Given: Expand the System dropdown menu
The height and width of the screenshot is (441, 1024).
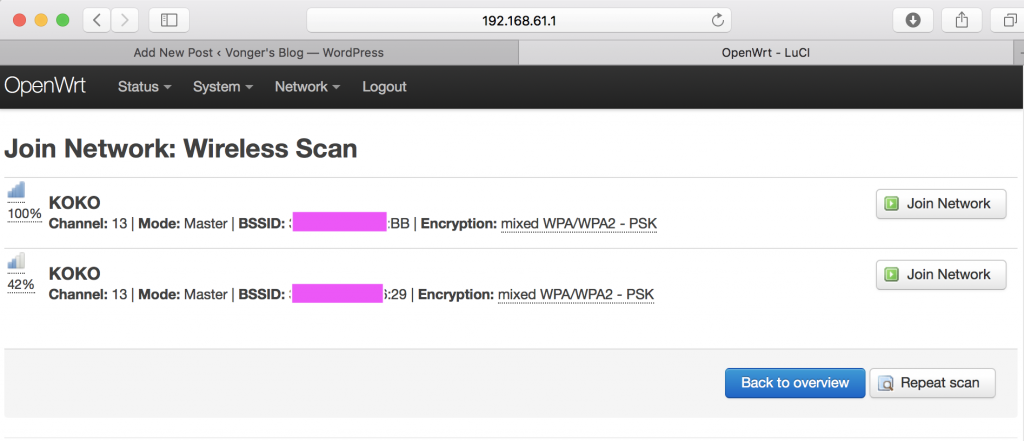Looking at the screenshot, I should (223, 87).
